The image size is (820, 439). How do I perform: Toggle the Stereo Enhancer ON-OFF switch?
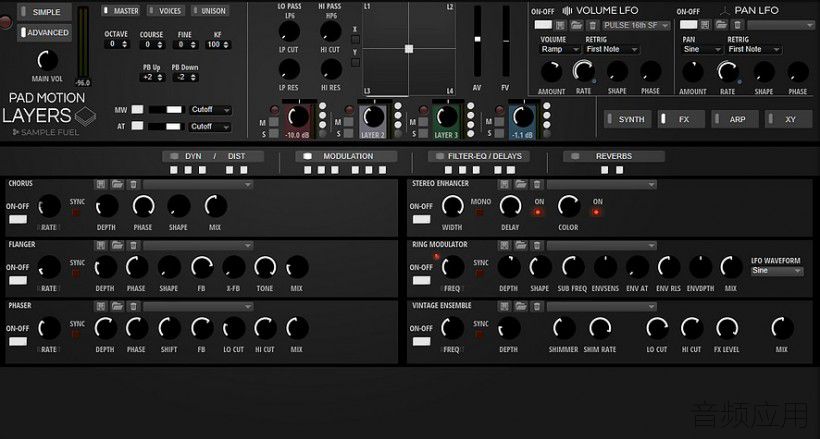[x=422, y=219]
